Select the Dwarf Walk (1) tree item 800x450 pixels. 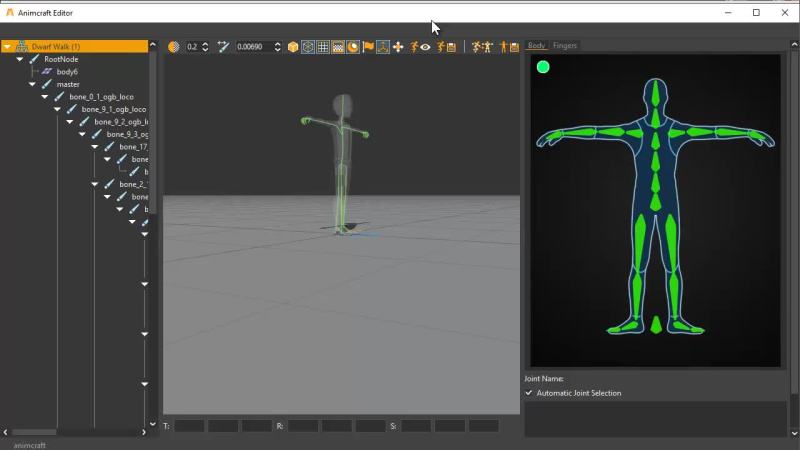coord(74,46)
